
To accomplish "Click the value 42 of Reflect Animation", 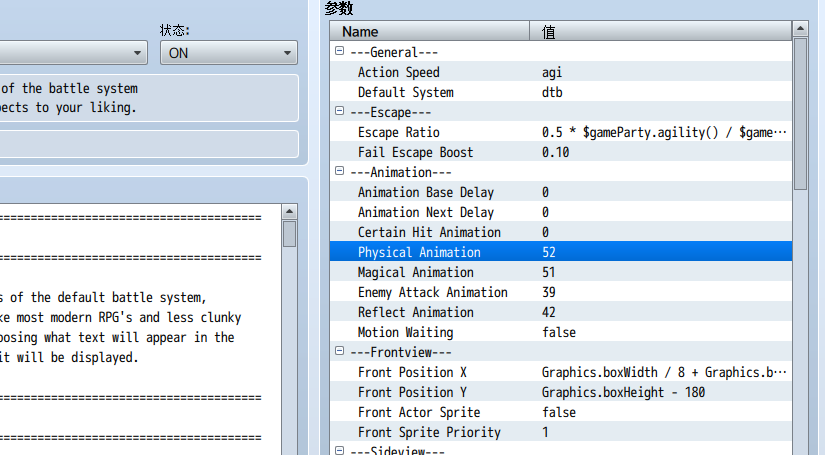I will point(549,312).
